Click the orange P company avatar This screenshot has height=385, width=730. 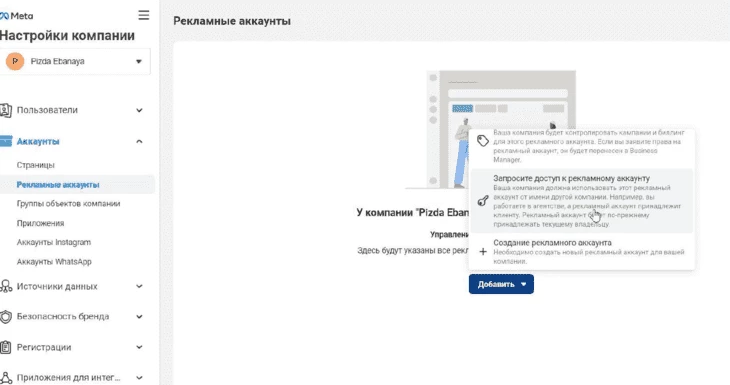[x=15, y=61]
